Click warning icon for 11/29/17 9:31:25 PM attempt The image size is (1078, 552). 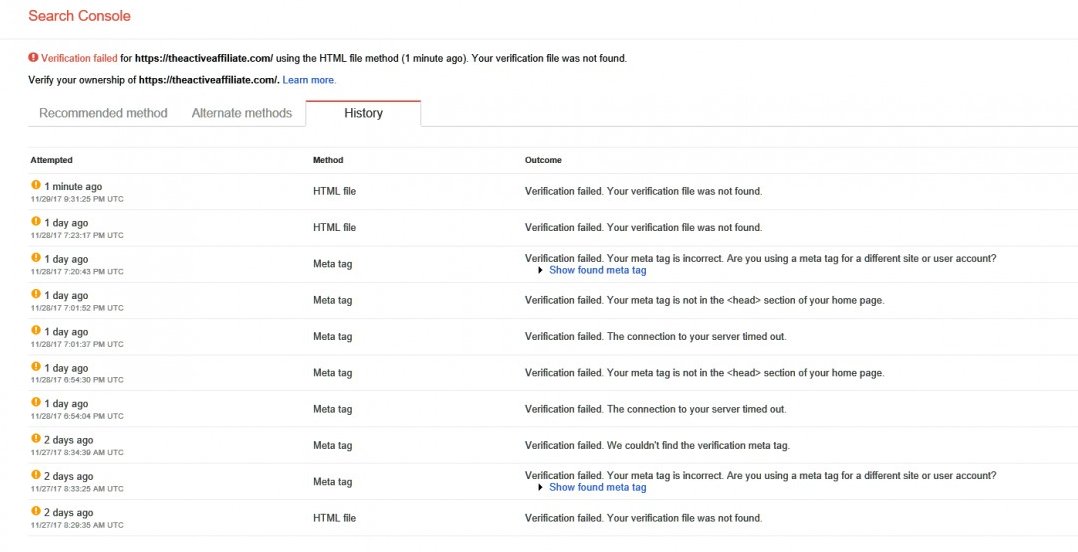pyautogui.click(x=36, y=185)
